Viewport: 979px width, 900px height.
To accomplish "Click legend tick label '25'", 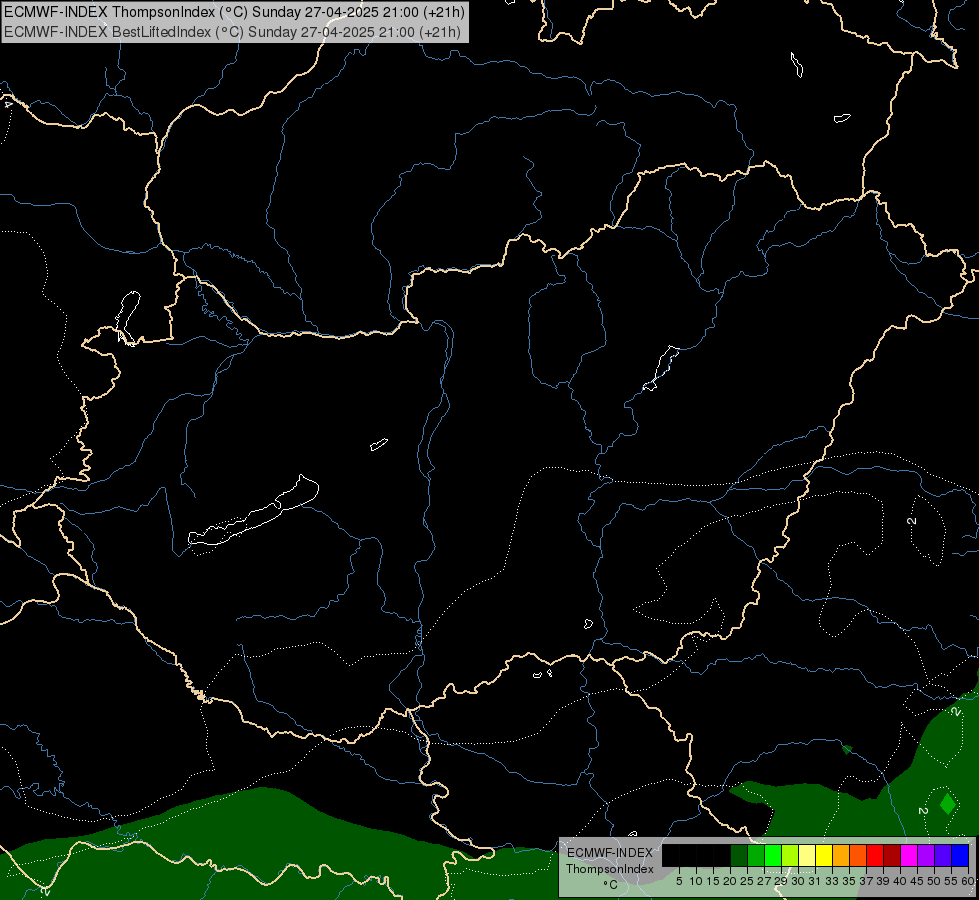I will [747, 881].
